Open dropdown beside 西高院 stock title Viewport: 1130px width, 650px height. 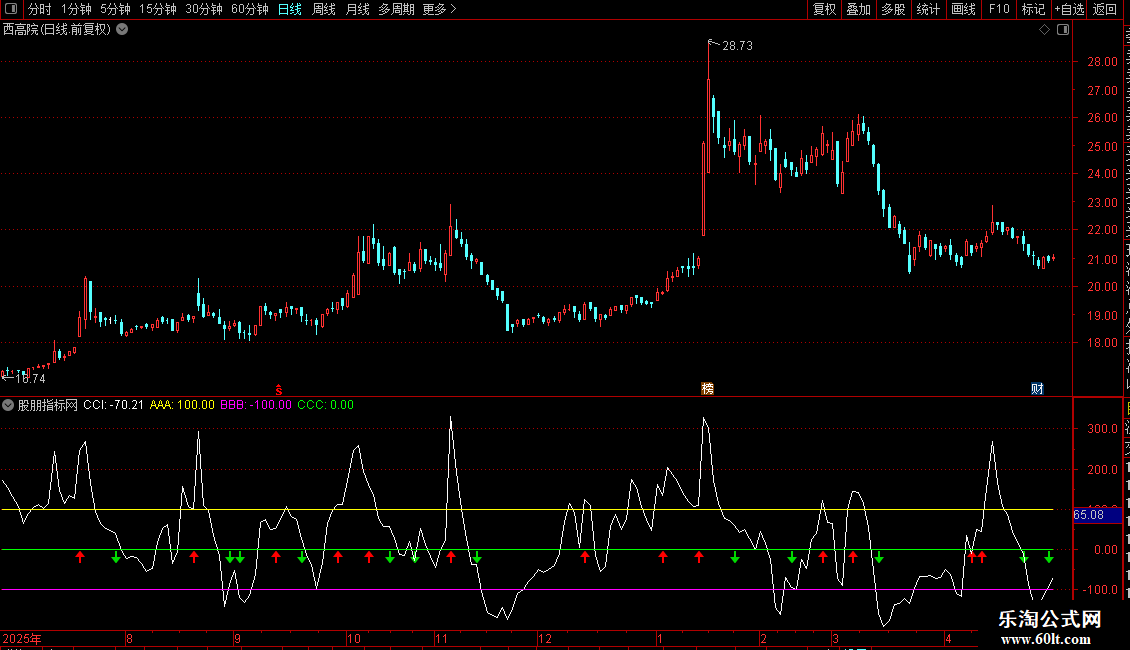[123, 30]
